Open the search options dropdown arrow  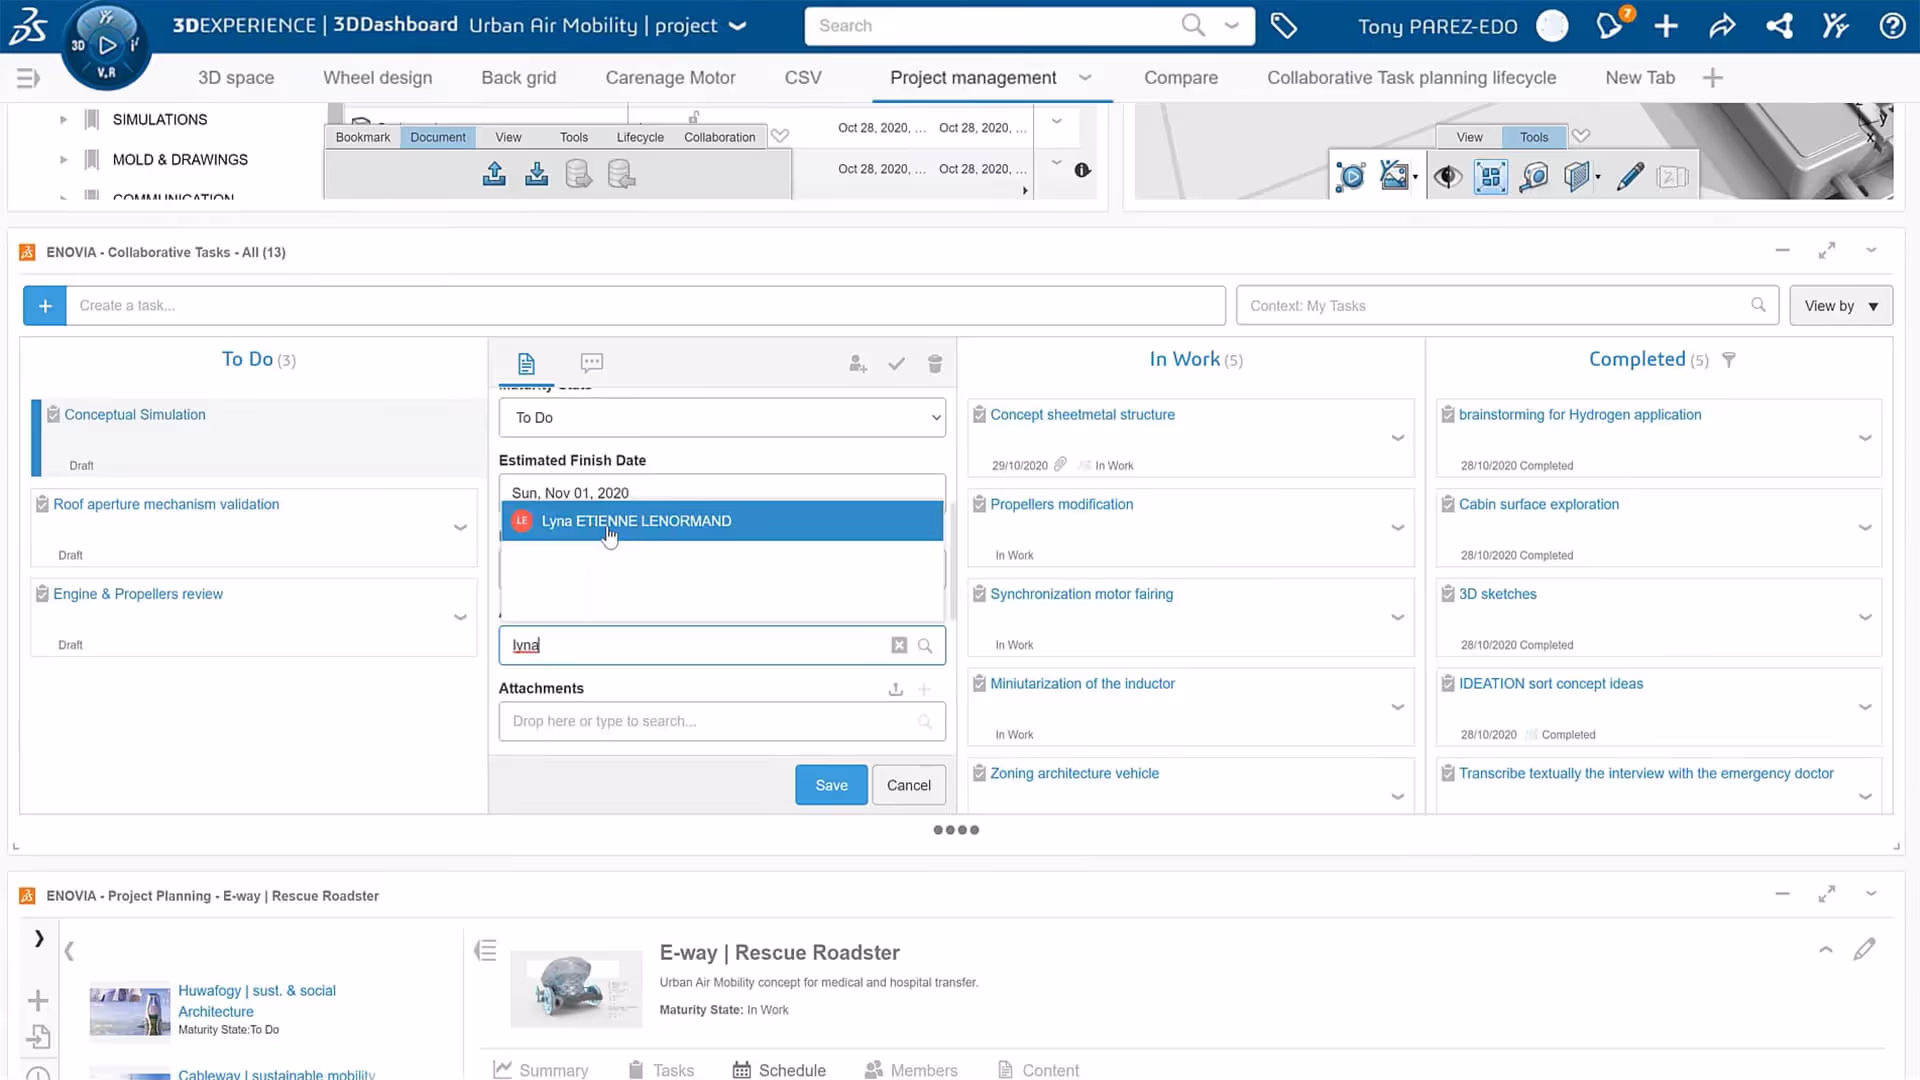click(x=1232, y=25)
